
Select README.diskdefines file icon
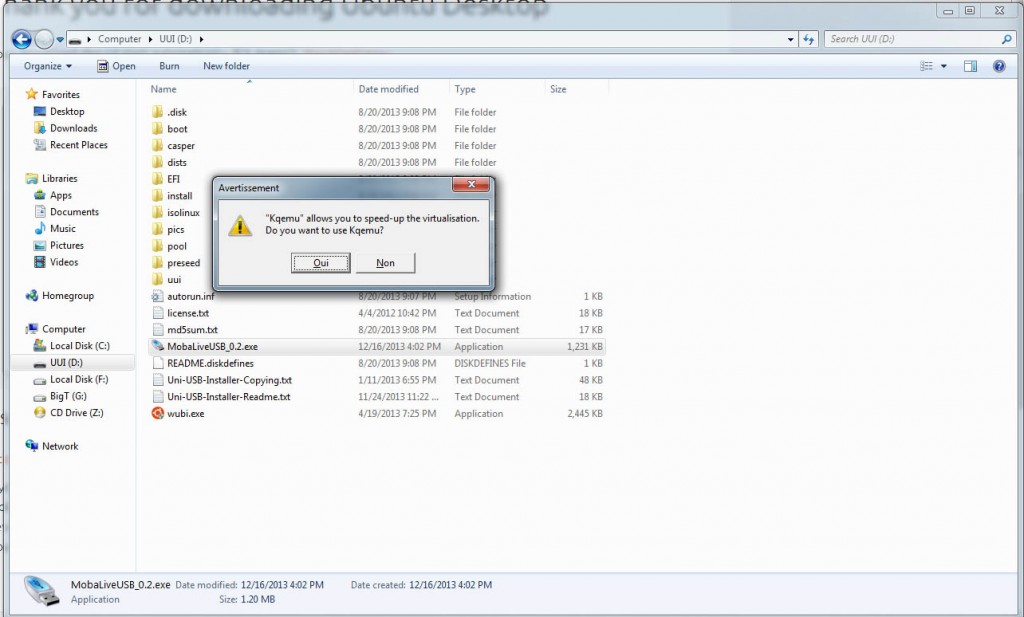pos(157,363)
